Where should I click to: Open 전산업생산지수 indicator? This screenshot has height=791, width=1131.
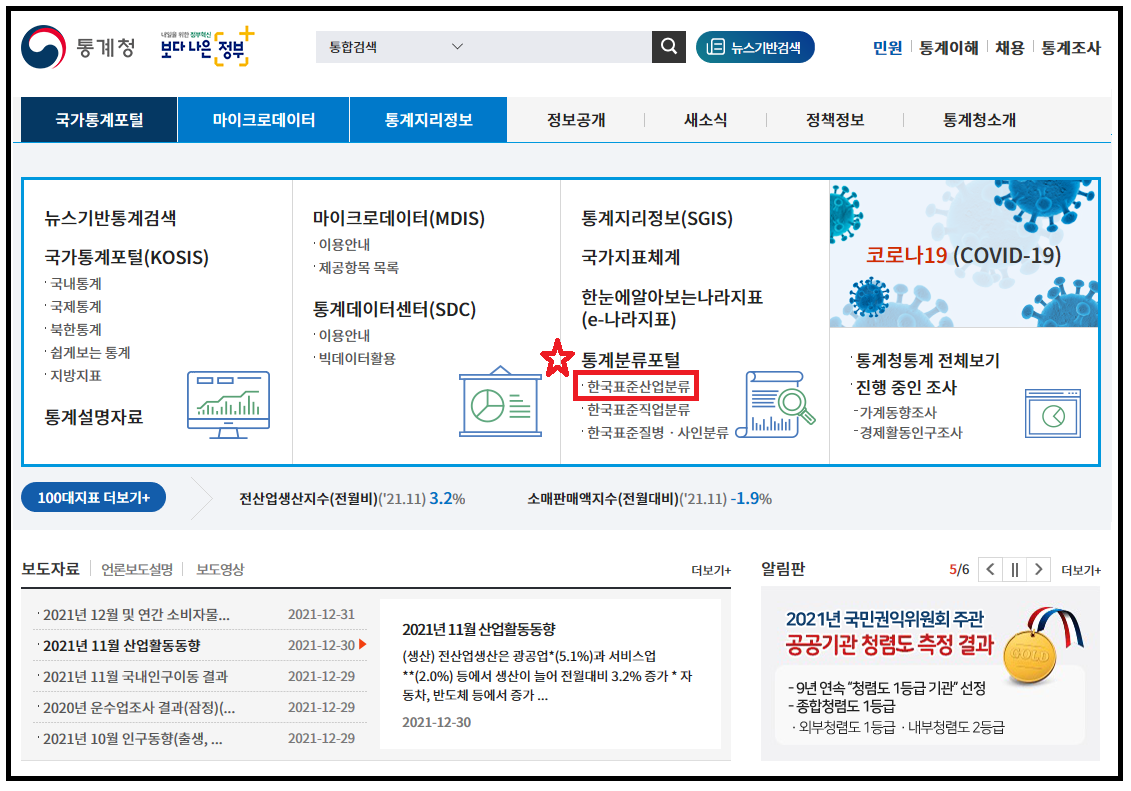click(x=352, y=498)
